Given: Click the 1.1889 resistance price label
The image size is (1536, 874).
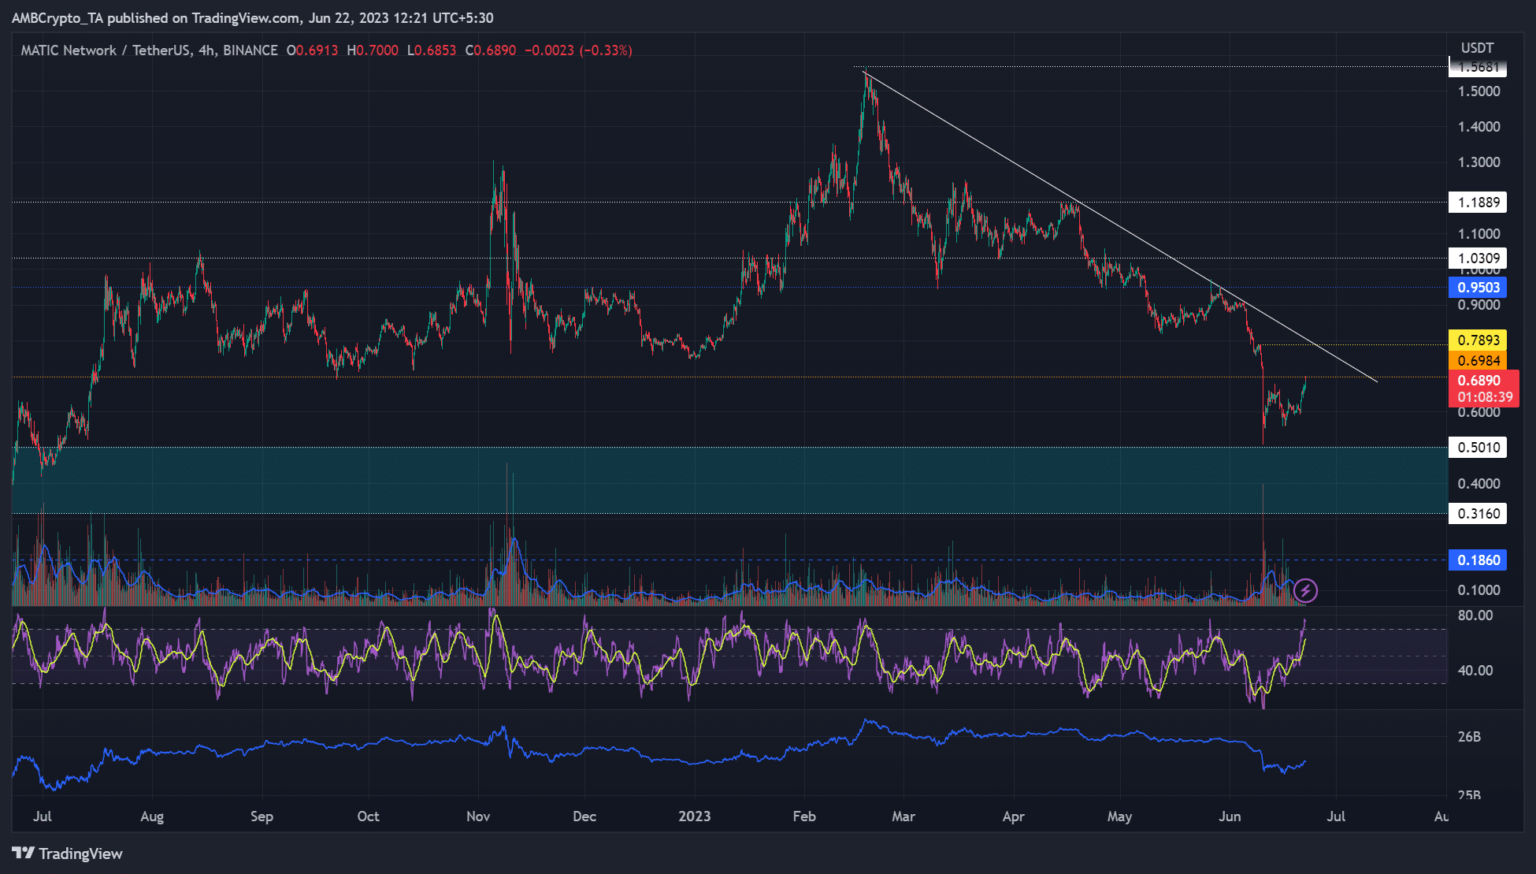Looking at the screenshot, I should coord(1478,202).
